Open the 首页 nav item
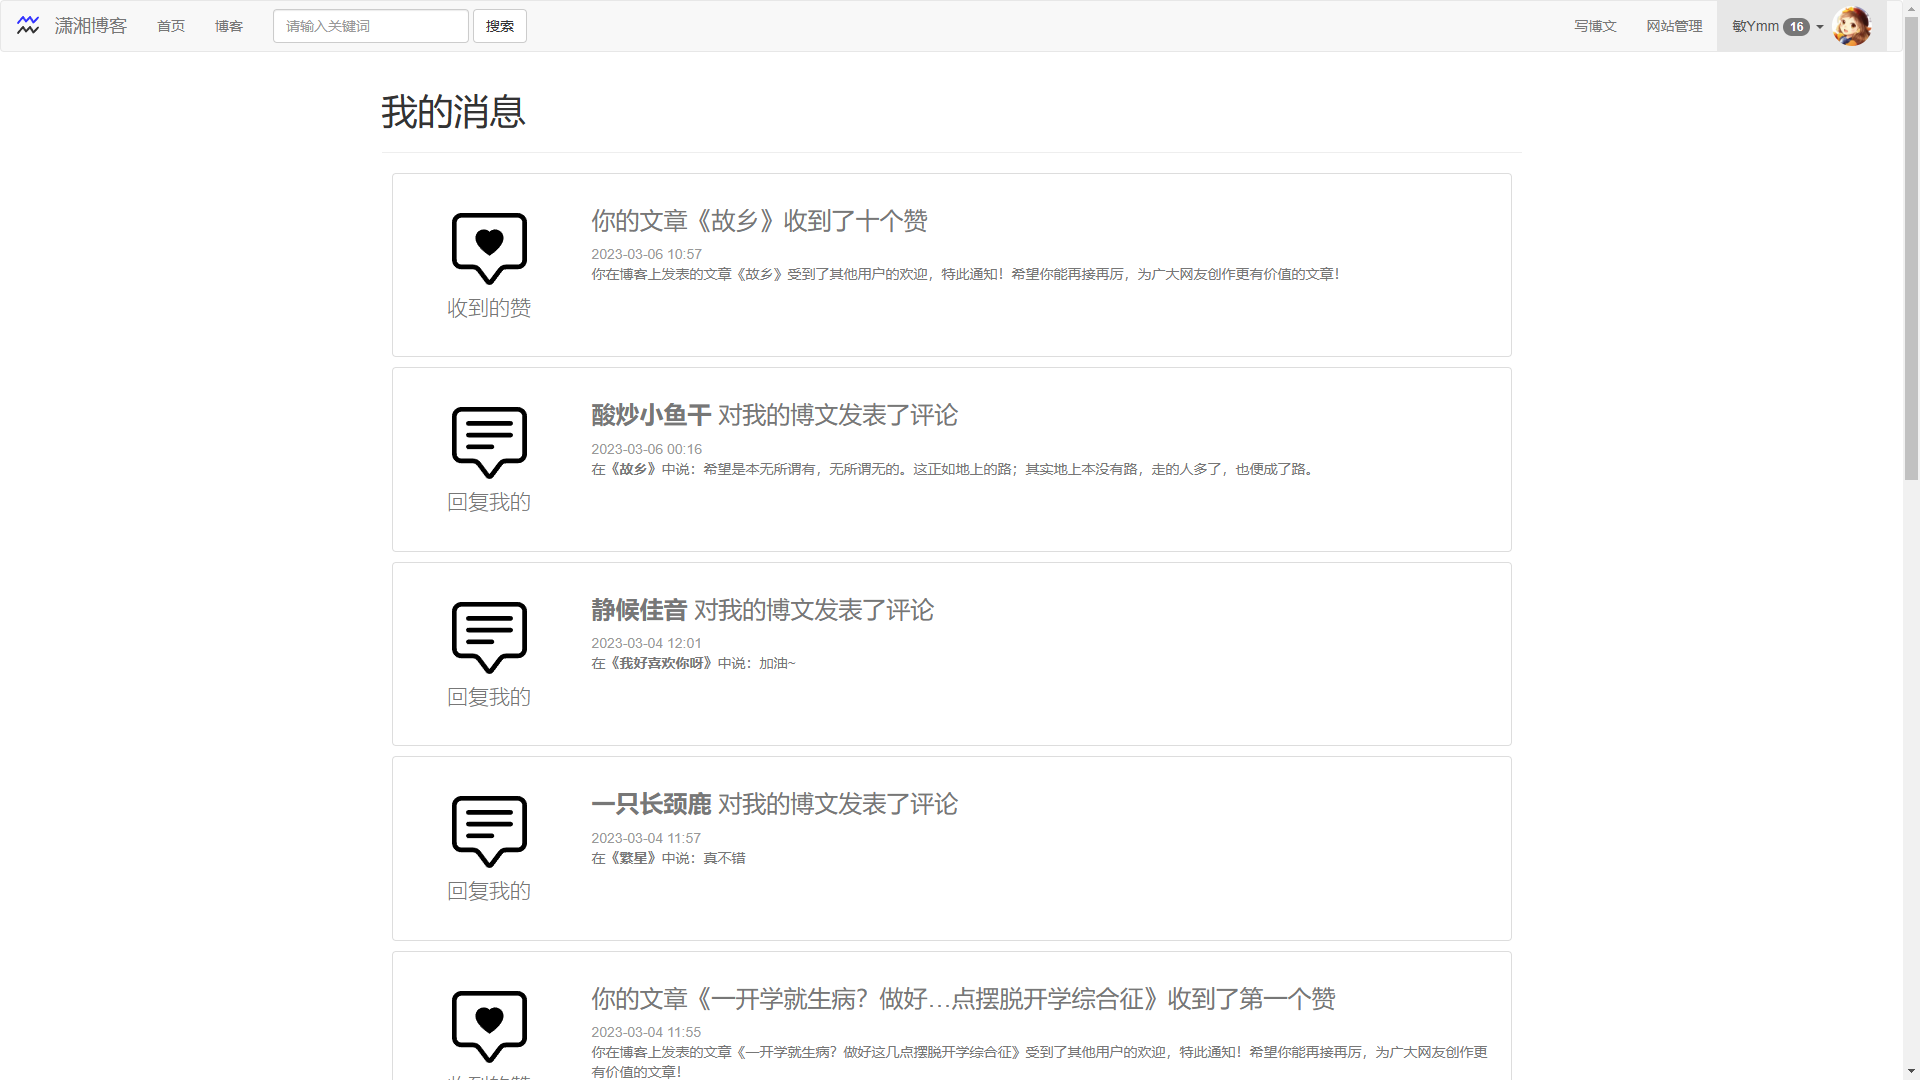 coord(171,26)
